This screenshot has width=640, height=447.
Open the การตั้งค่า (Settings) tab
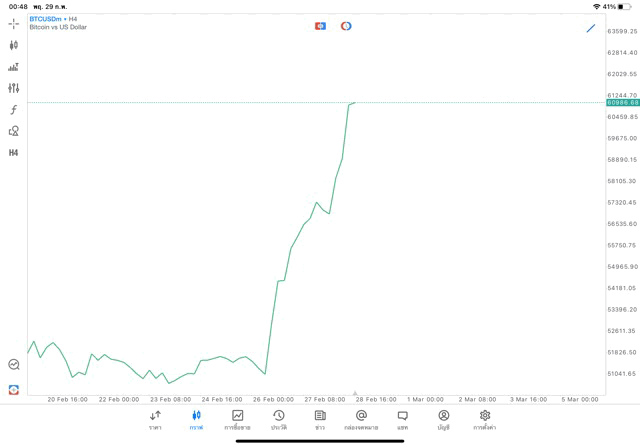[485, 419]
